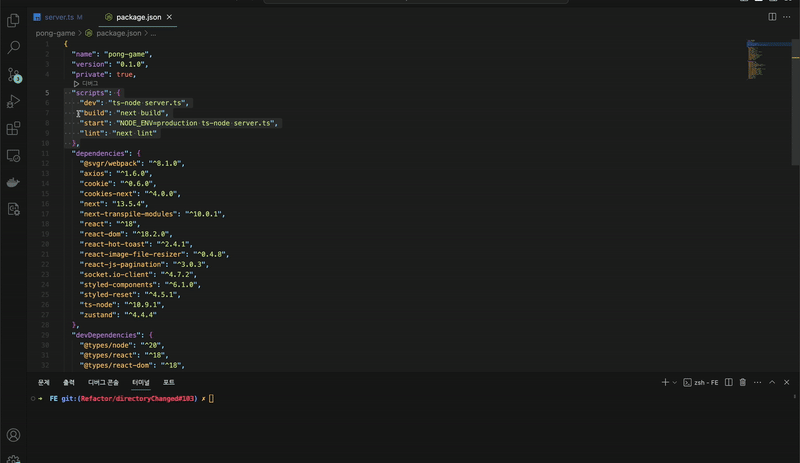Switch to the server.ts tab
Image resolution: width=800 pixels, height=463 pixels.
tap(58, 17)
